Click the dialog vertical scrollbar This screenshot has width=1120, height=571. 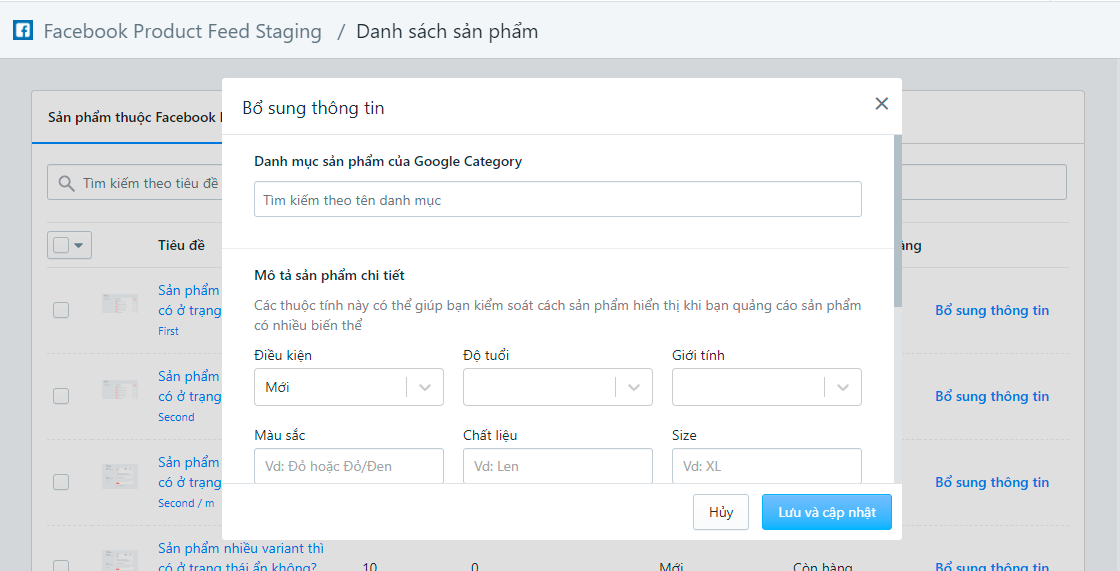898,220
